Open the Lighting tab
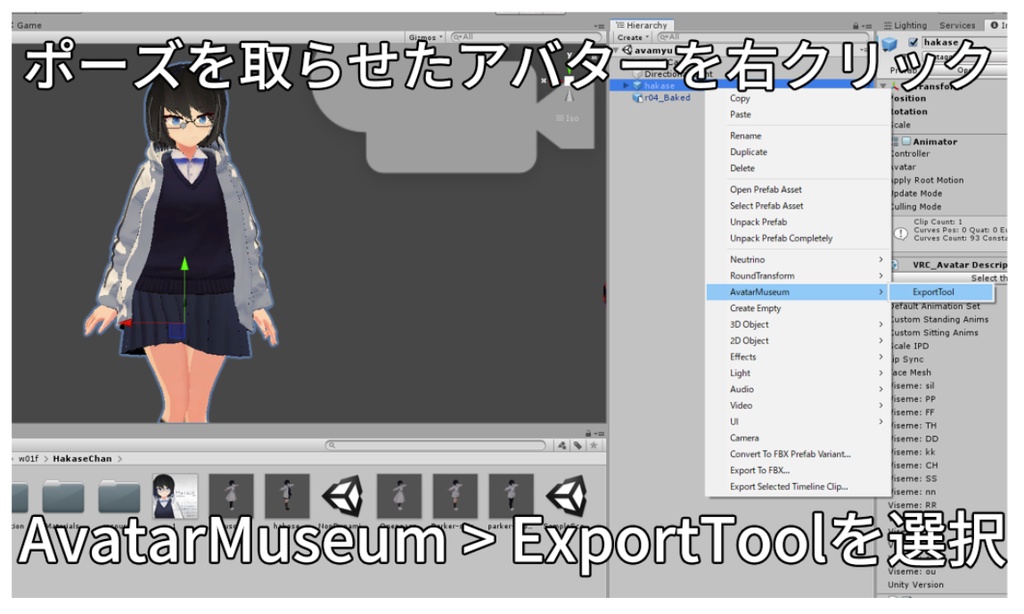Viewport: 1024px width, 614px height. (x=905, y=25)
